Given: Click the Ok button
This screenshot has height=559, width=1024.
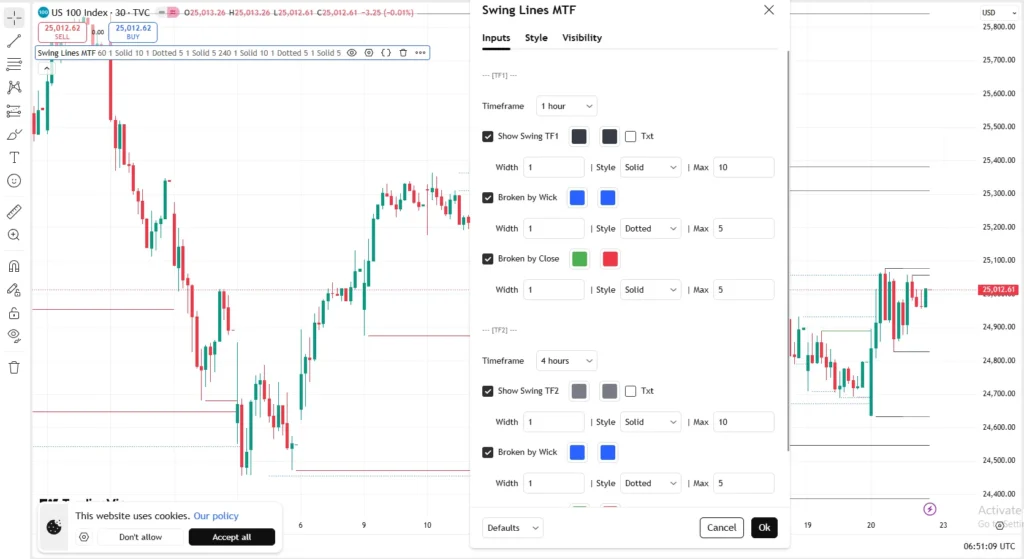Looking at the screenshot, I should point(764,528).
